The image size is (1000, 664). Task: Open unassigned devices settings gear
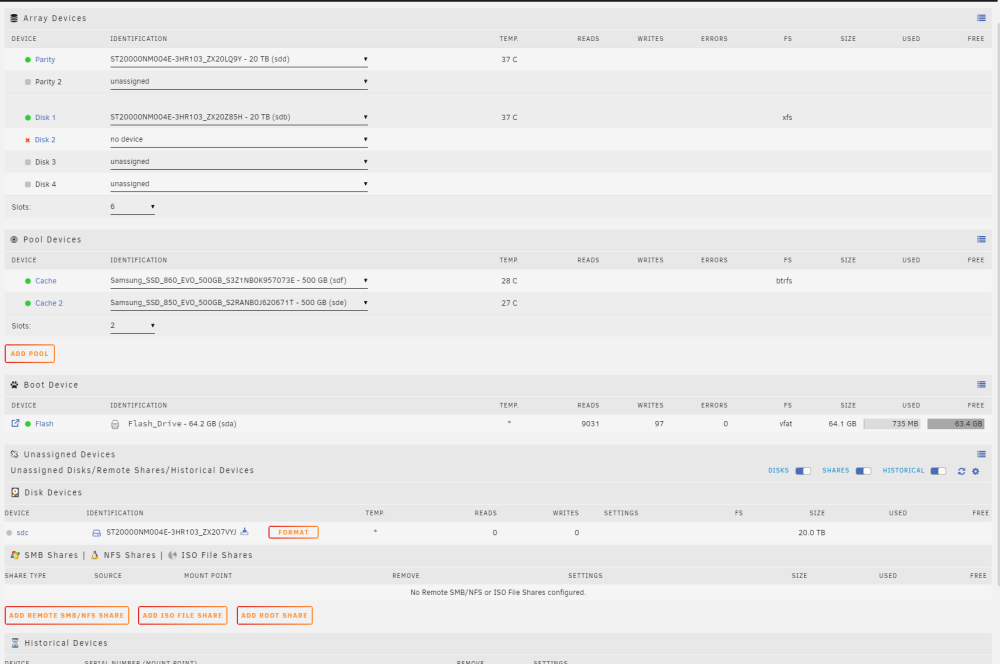(x=975, y=471)
